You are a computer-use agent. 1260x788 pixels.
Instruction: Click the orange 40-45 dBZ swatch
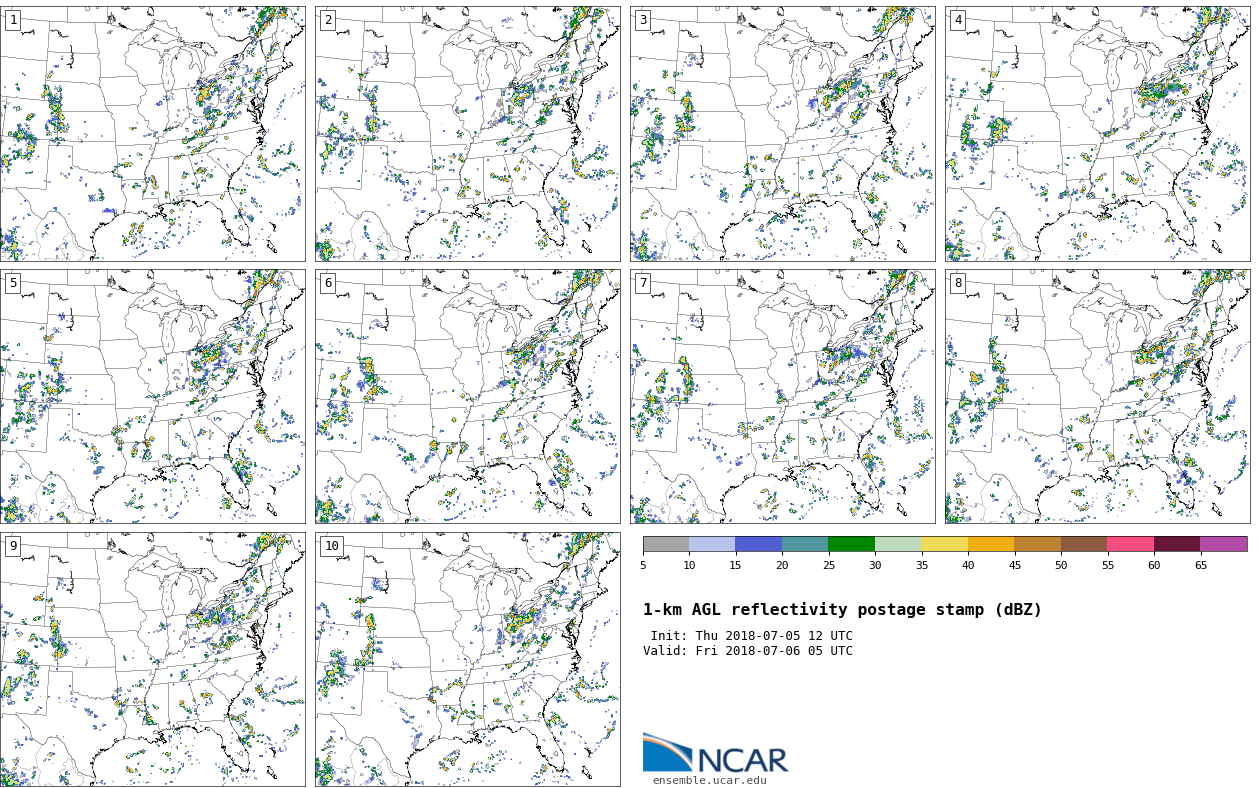(991, 544)
